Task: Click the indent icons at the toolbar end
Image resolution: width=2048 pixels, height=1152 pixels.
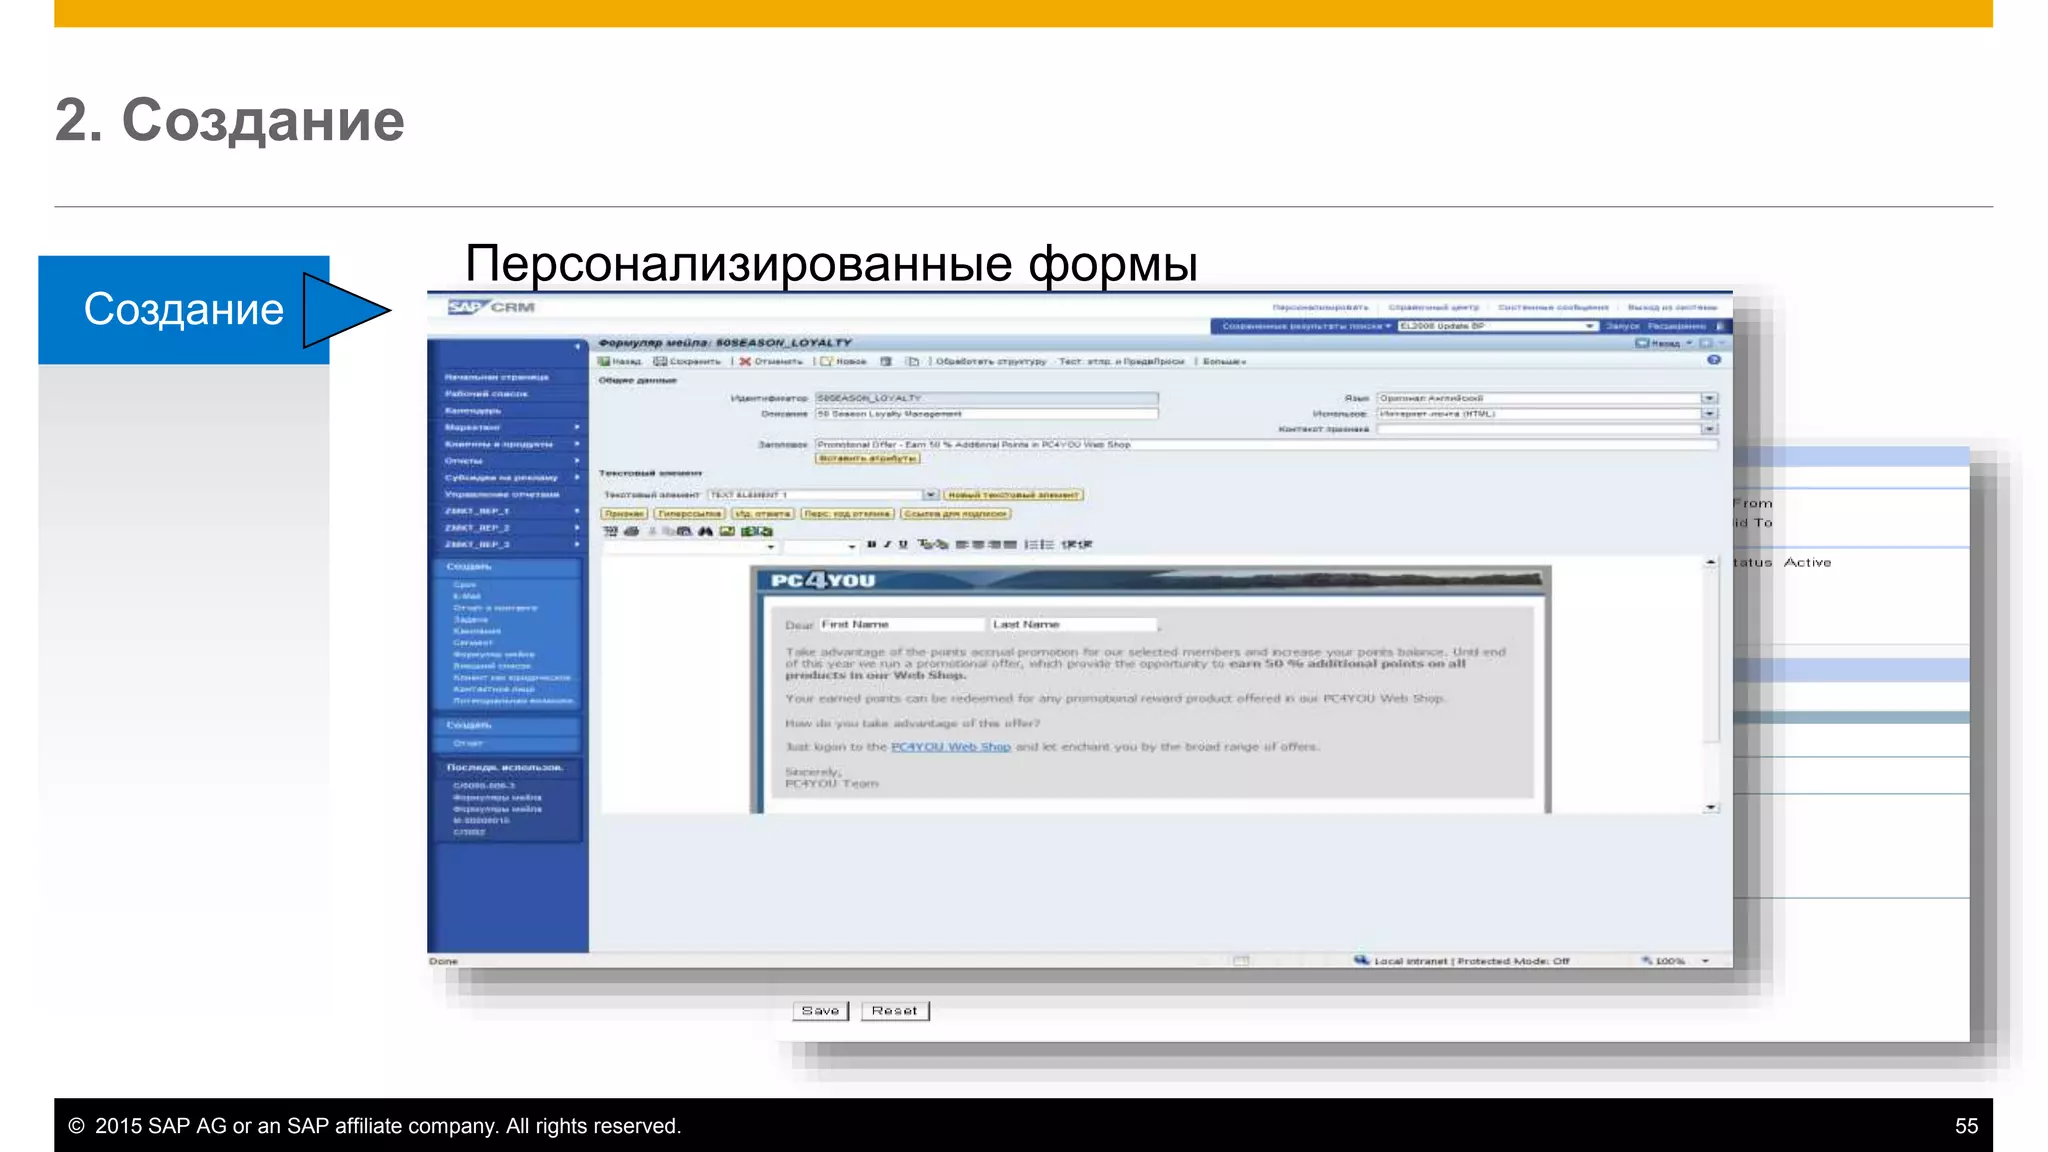Action: click(1077, 544)
